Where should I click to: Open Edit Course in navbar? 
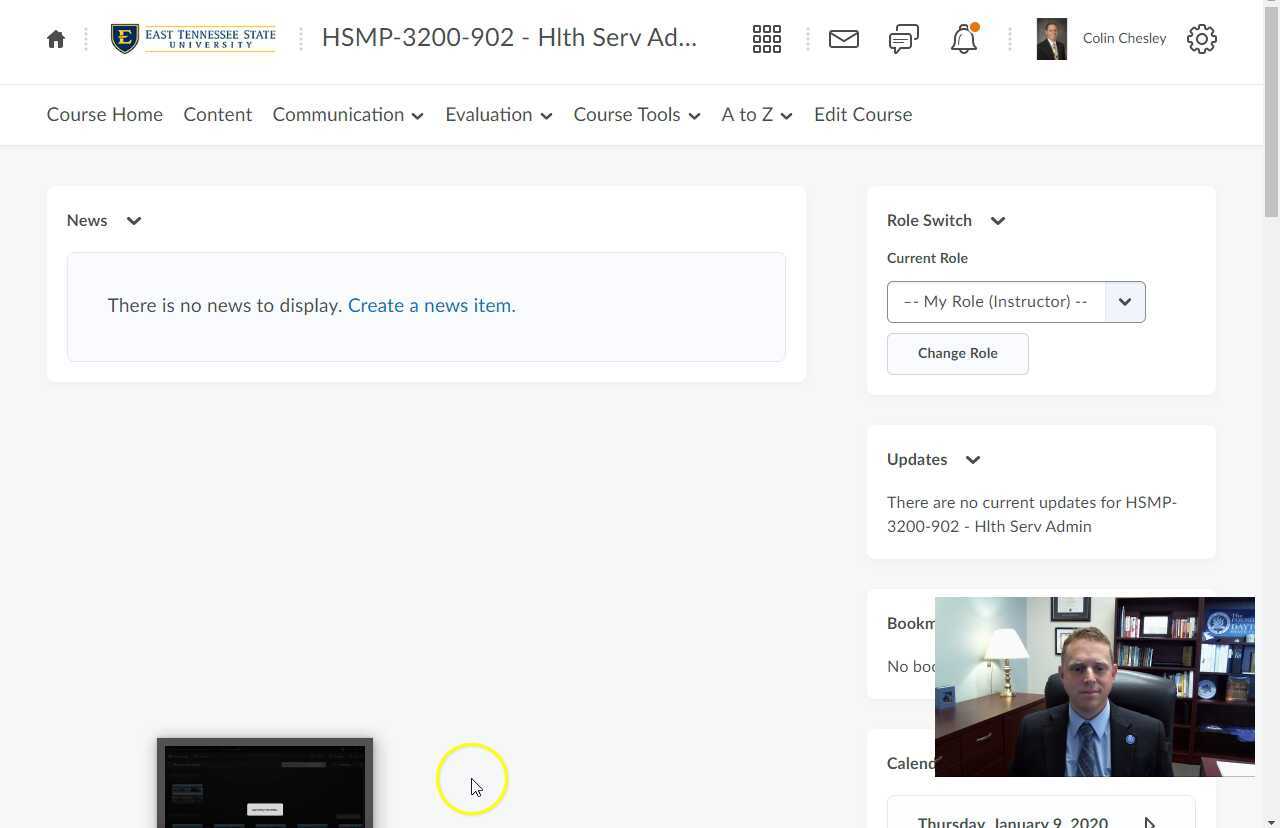click(x=862, y=115)
